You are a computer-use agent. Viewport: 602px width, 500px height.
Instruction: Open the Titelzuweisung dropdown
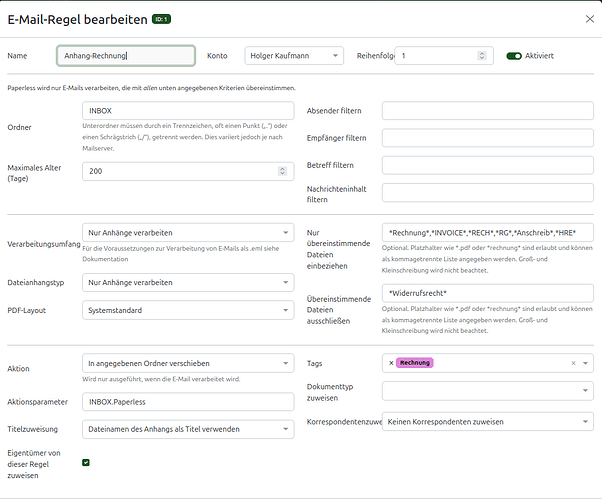click(x=188, y=429)
